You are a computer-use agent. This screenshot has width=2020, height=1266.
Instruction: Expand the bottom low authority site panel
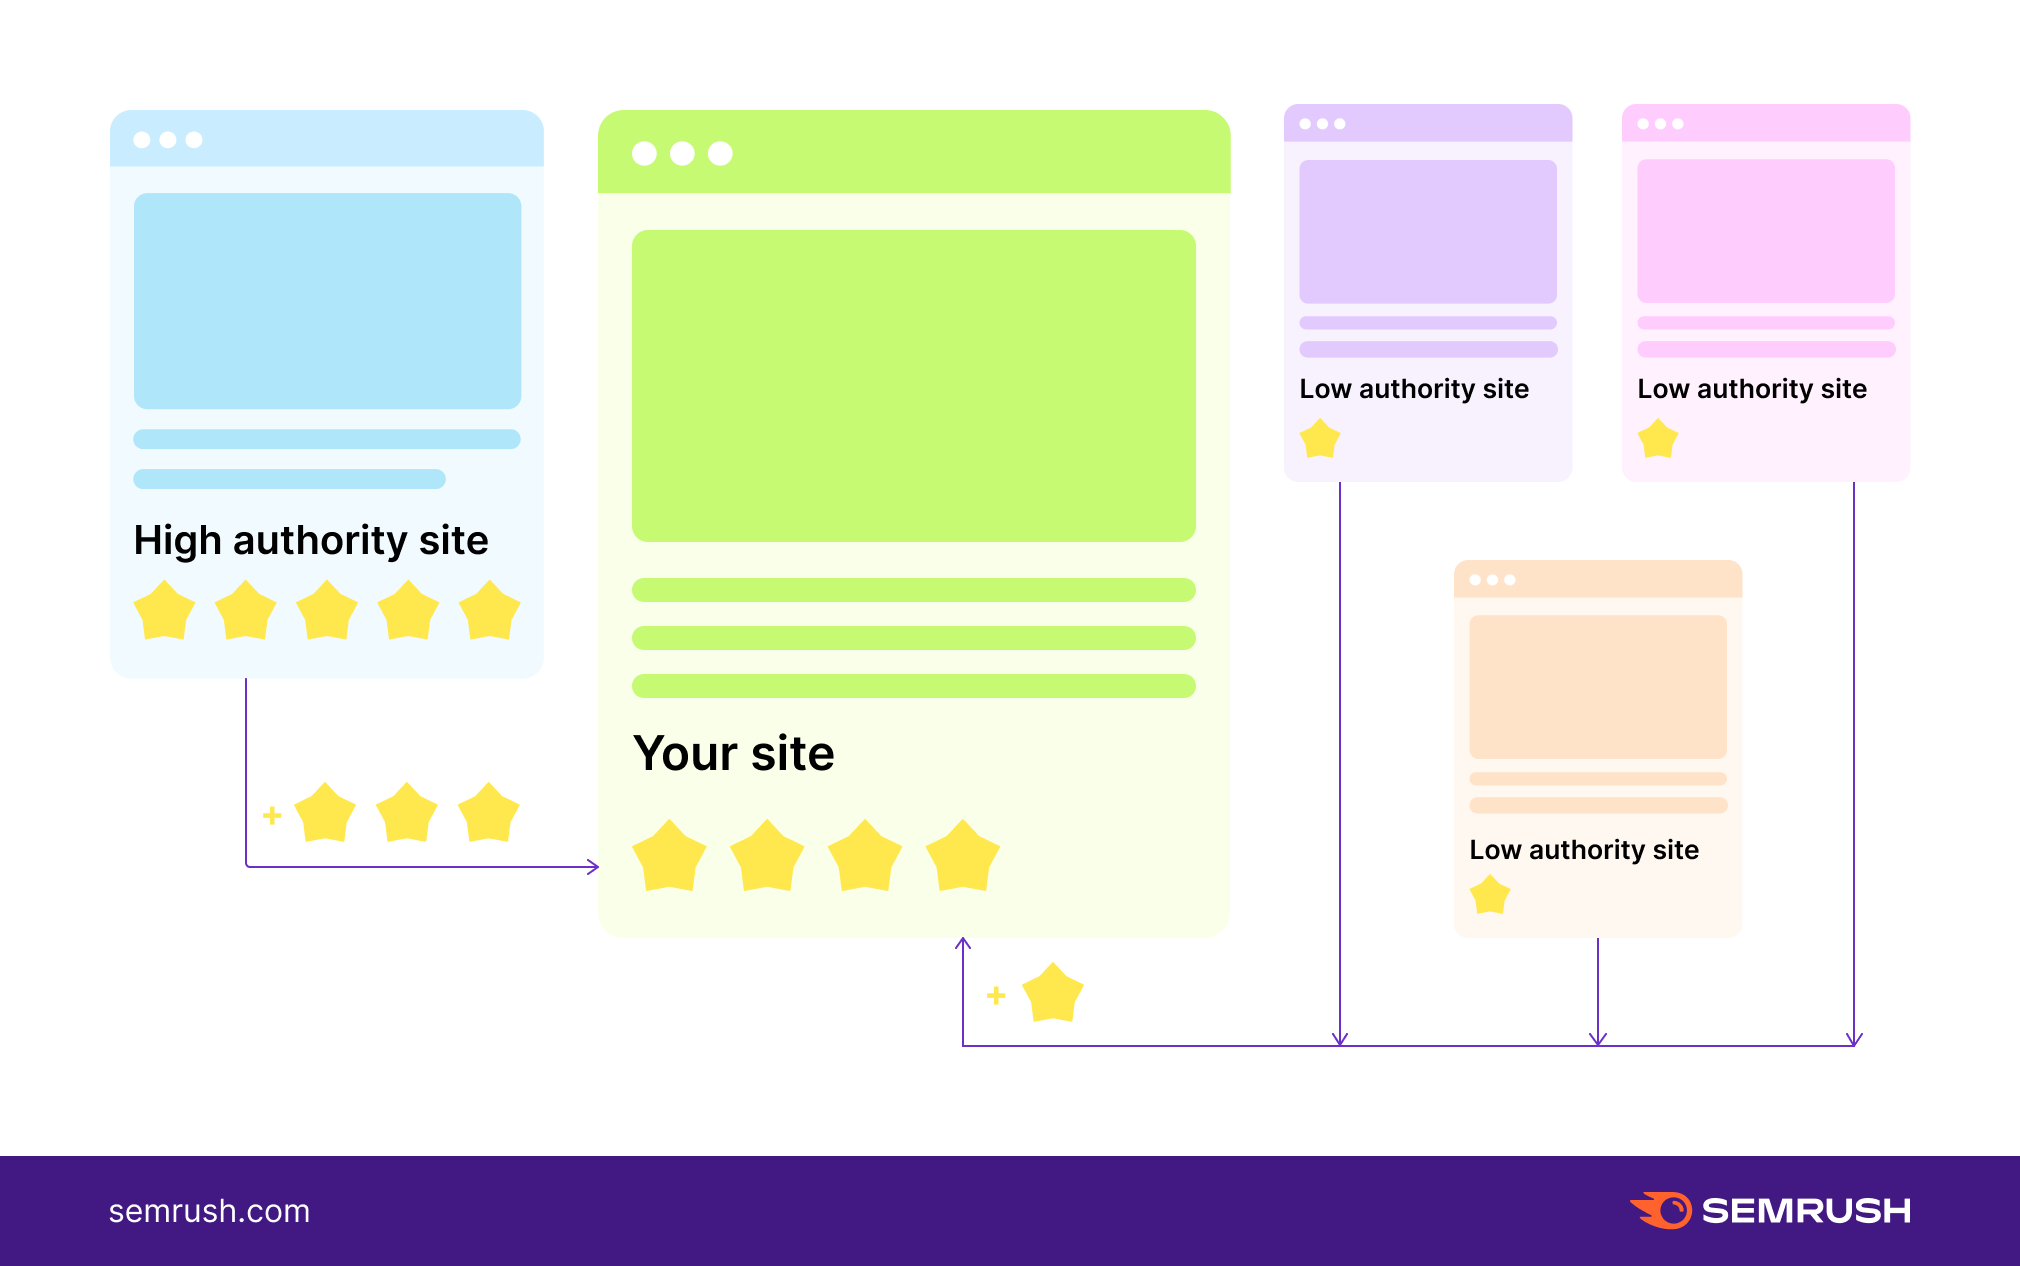pyautogui.click(x=1590, y=744)
